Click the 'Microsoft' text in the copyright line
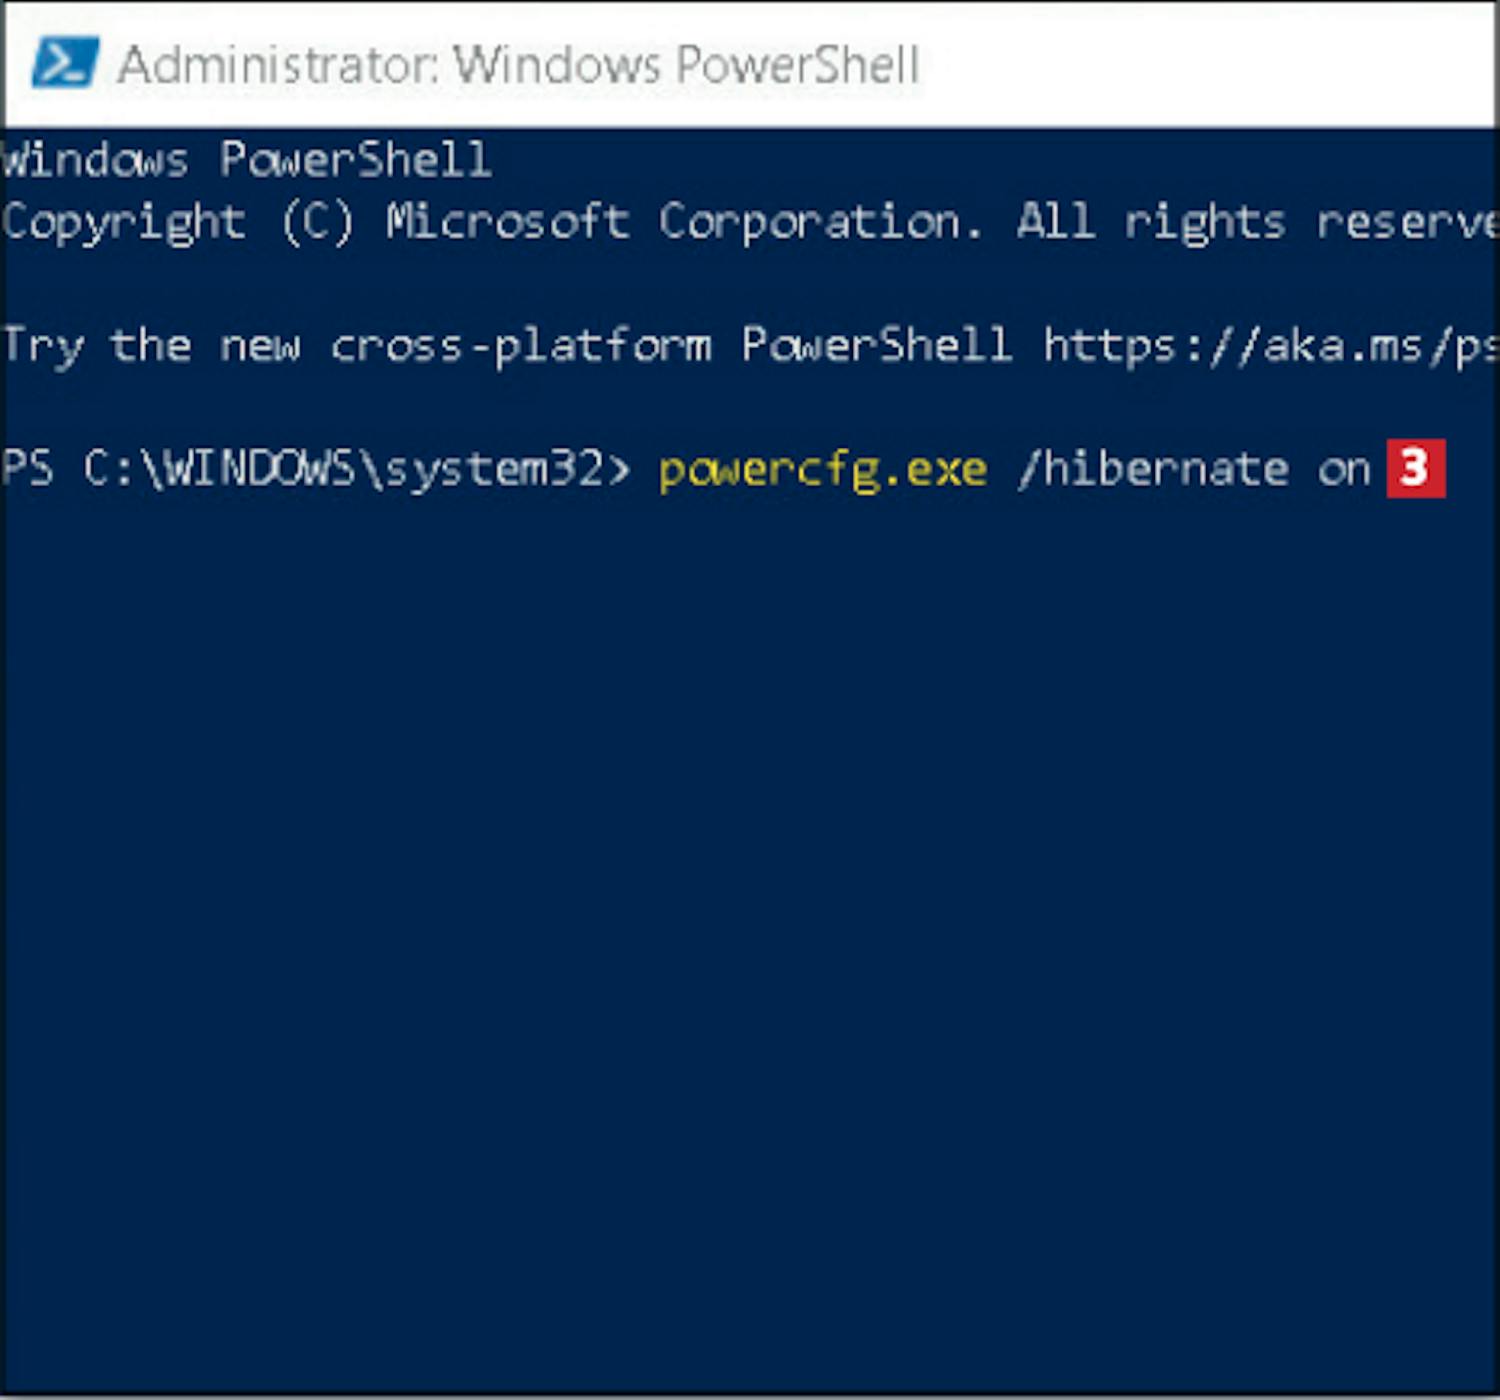 [508, 221]
